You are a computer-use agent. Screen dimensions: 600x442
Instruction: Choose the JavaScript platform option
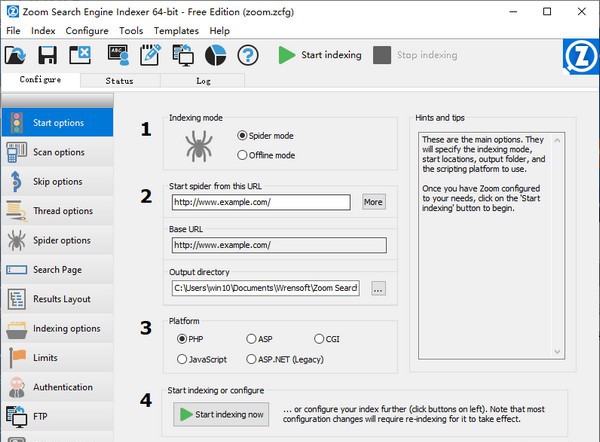pyautogui.click(x=182, y=358)
